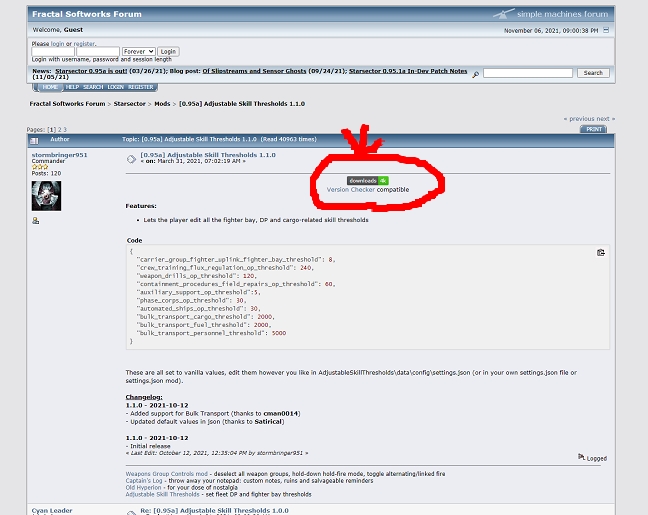The width and height of the screenshot is (648, 515).
Task: Click the post icon beside the topic title
Action: 132,158
